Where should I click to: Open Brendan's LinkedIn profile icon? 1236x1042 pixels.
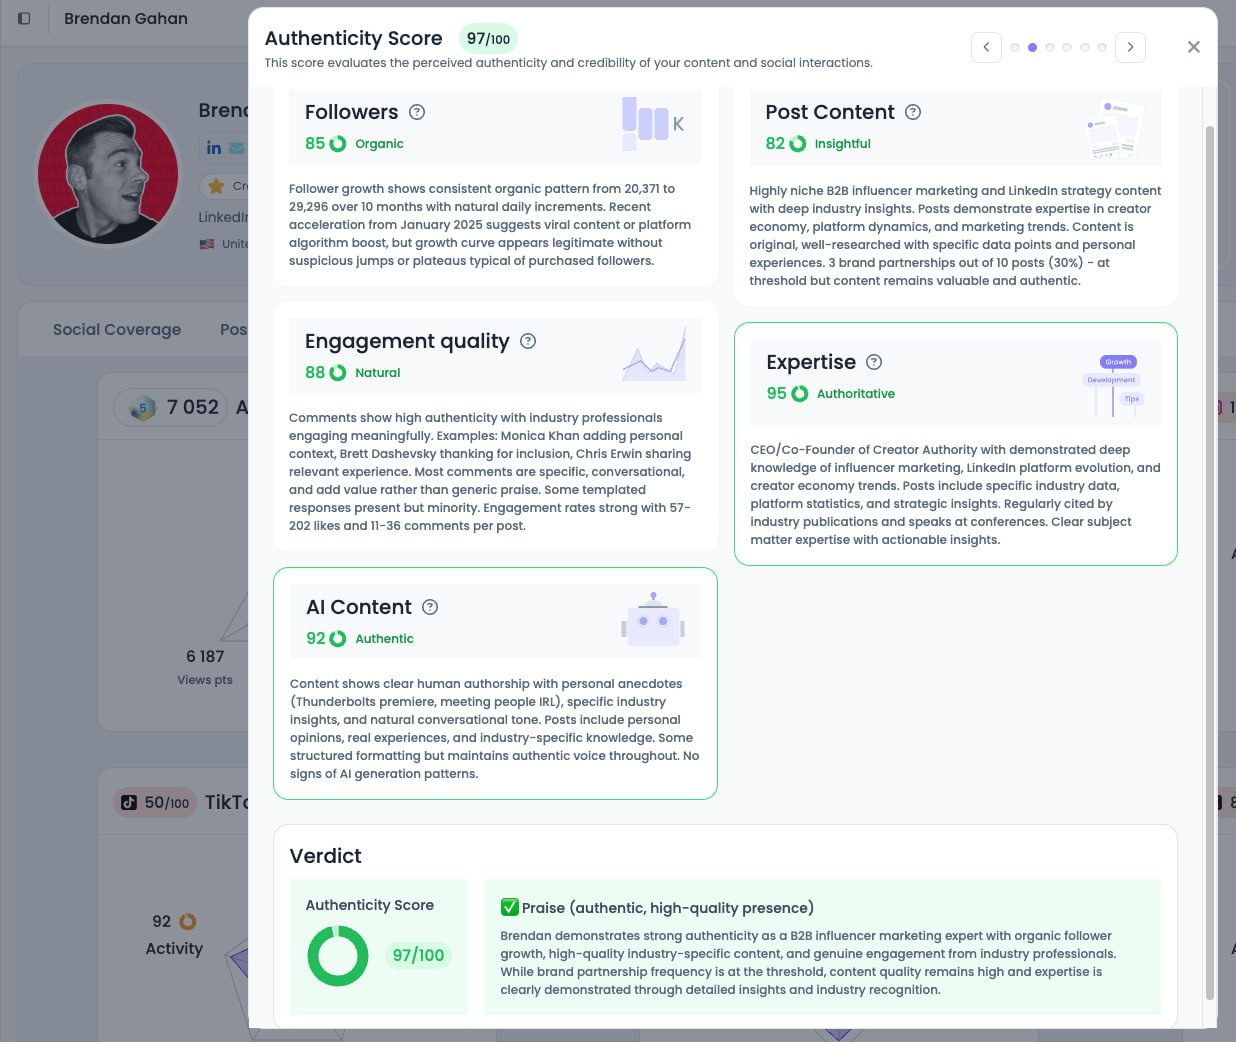pyautogui.click(x=214, y=147)
